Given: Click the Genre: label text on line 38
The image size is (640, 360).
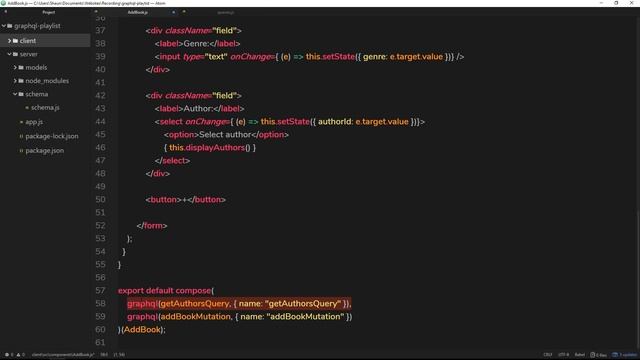Looking at the screenshot, I should coord(196,44).
